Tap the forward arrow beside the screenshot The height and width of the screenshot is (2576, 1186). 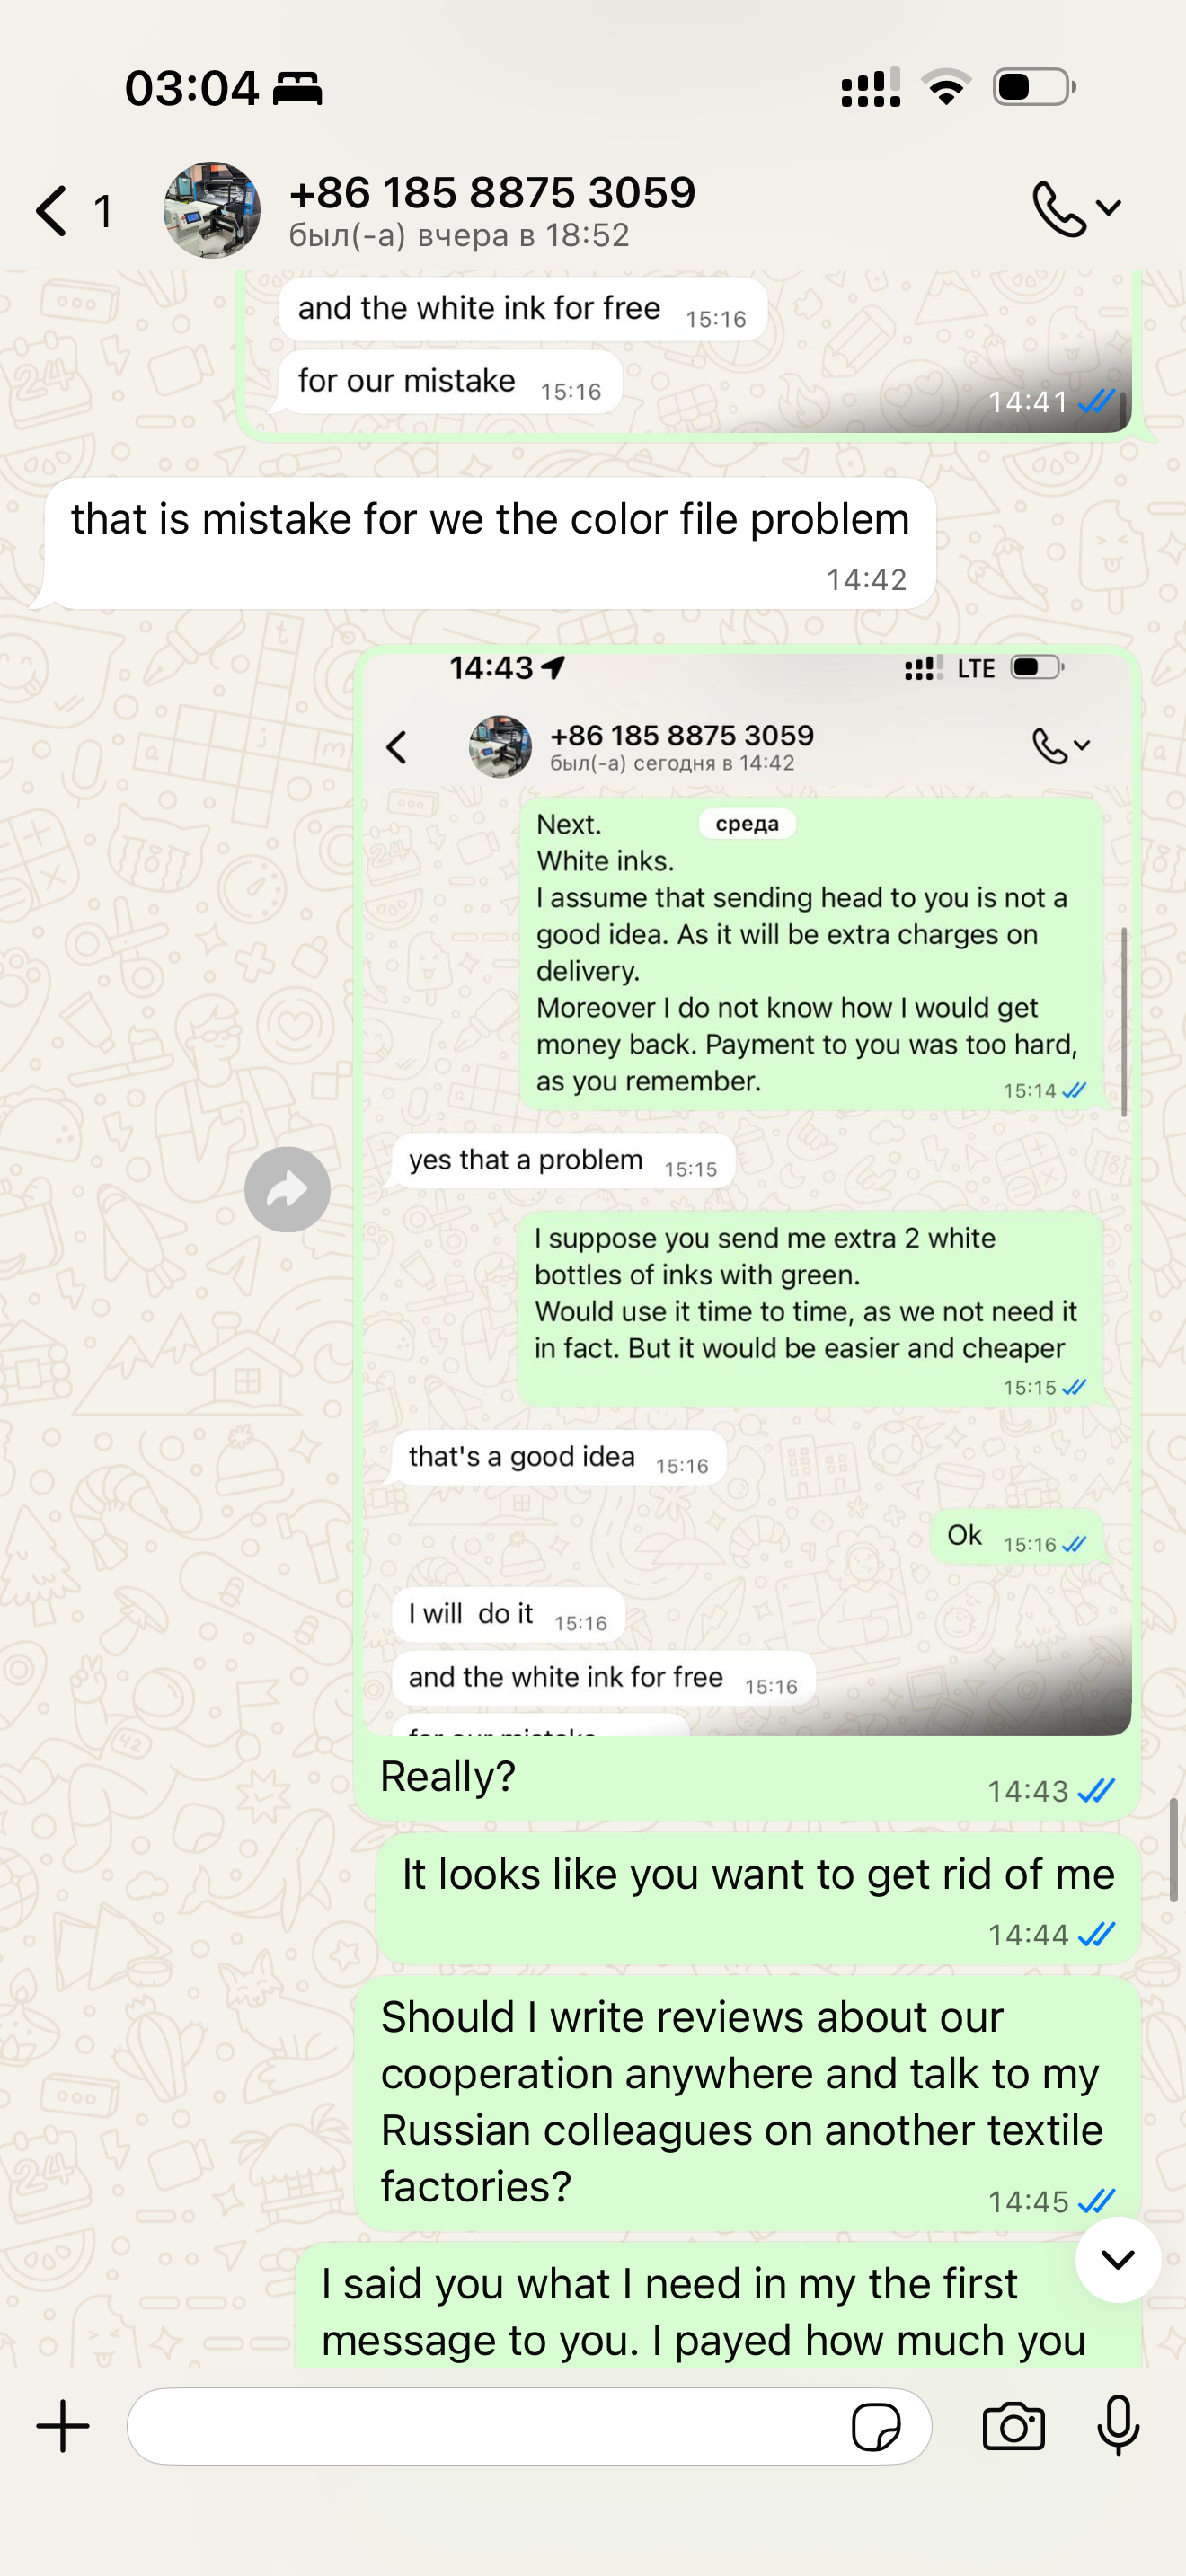point(287,1189)
